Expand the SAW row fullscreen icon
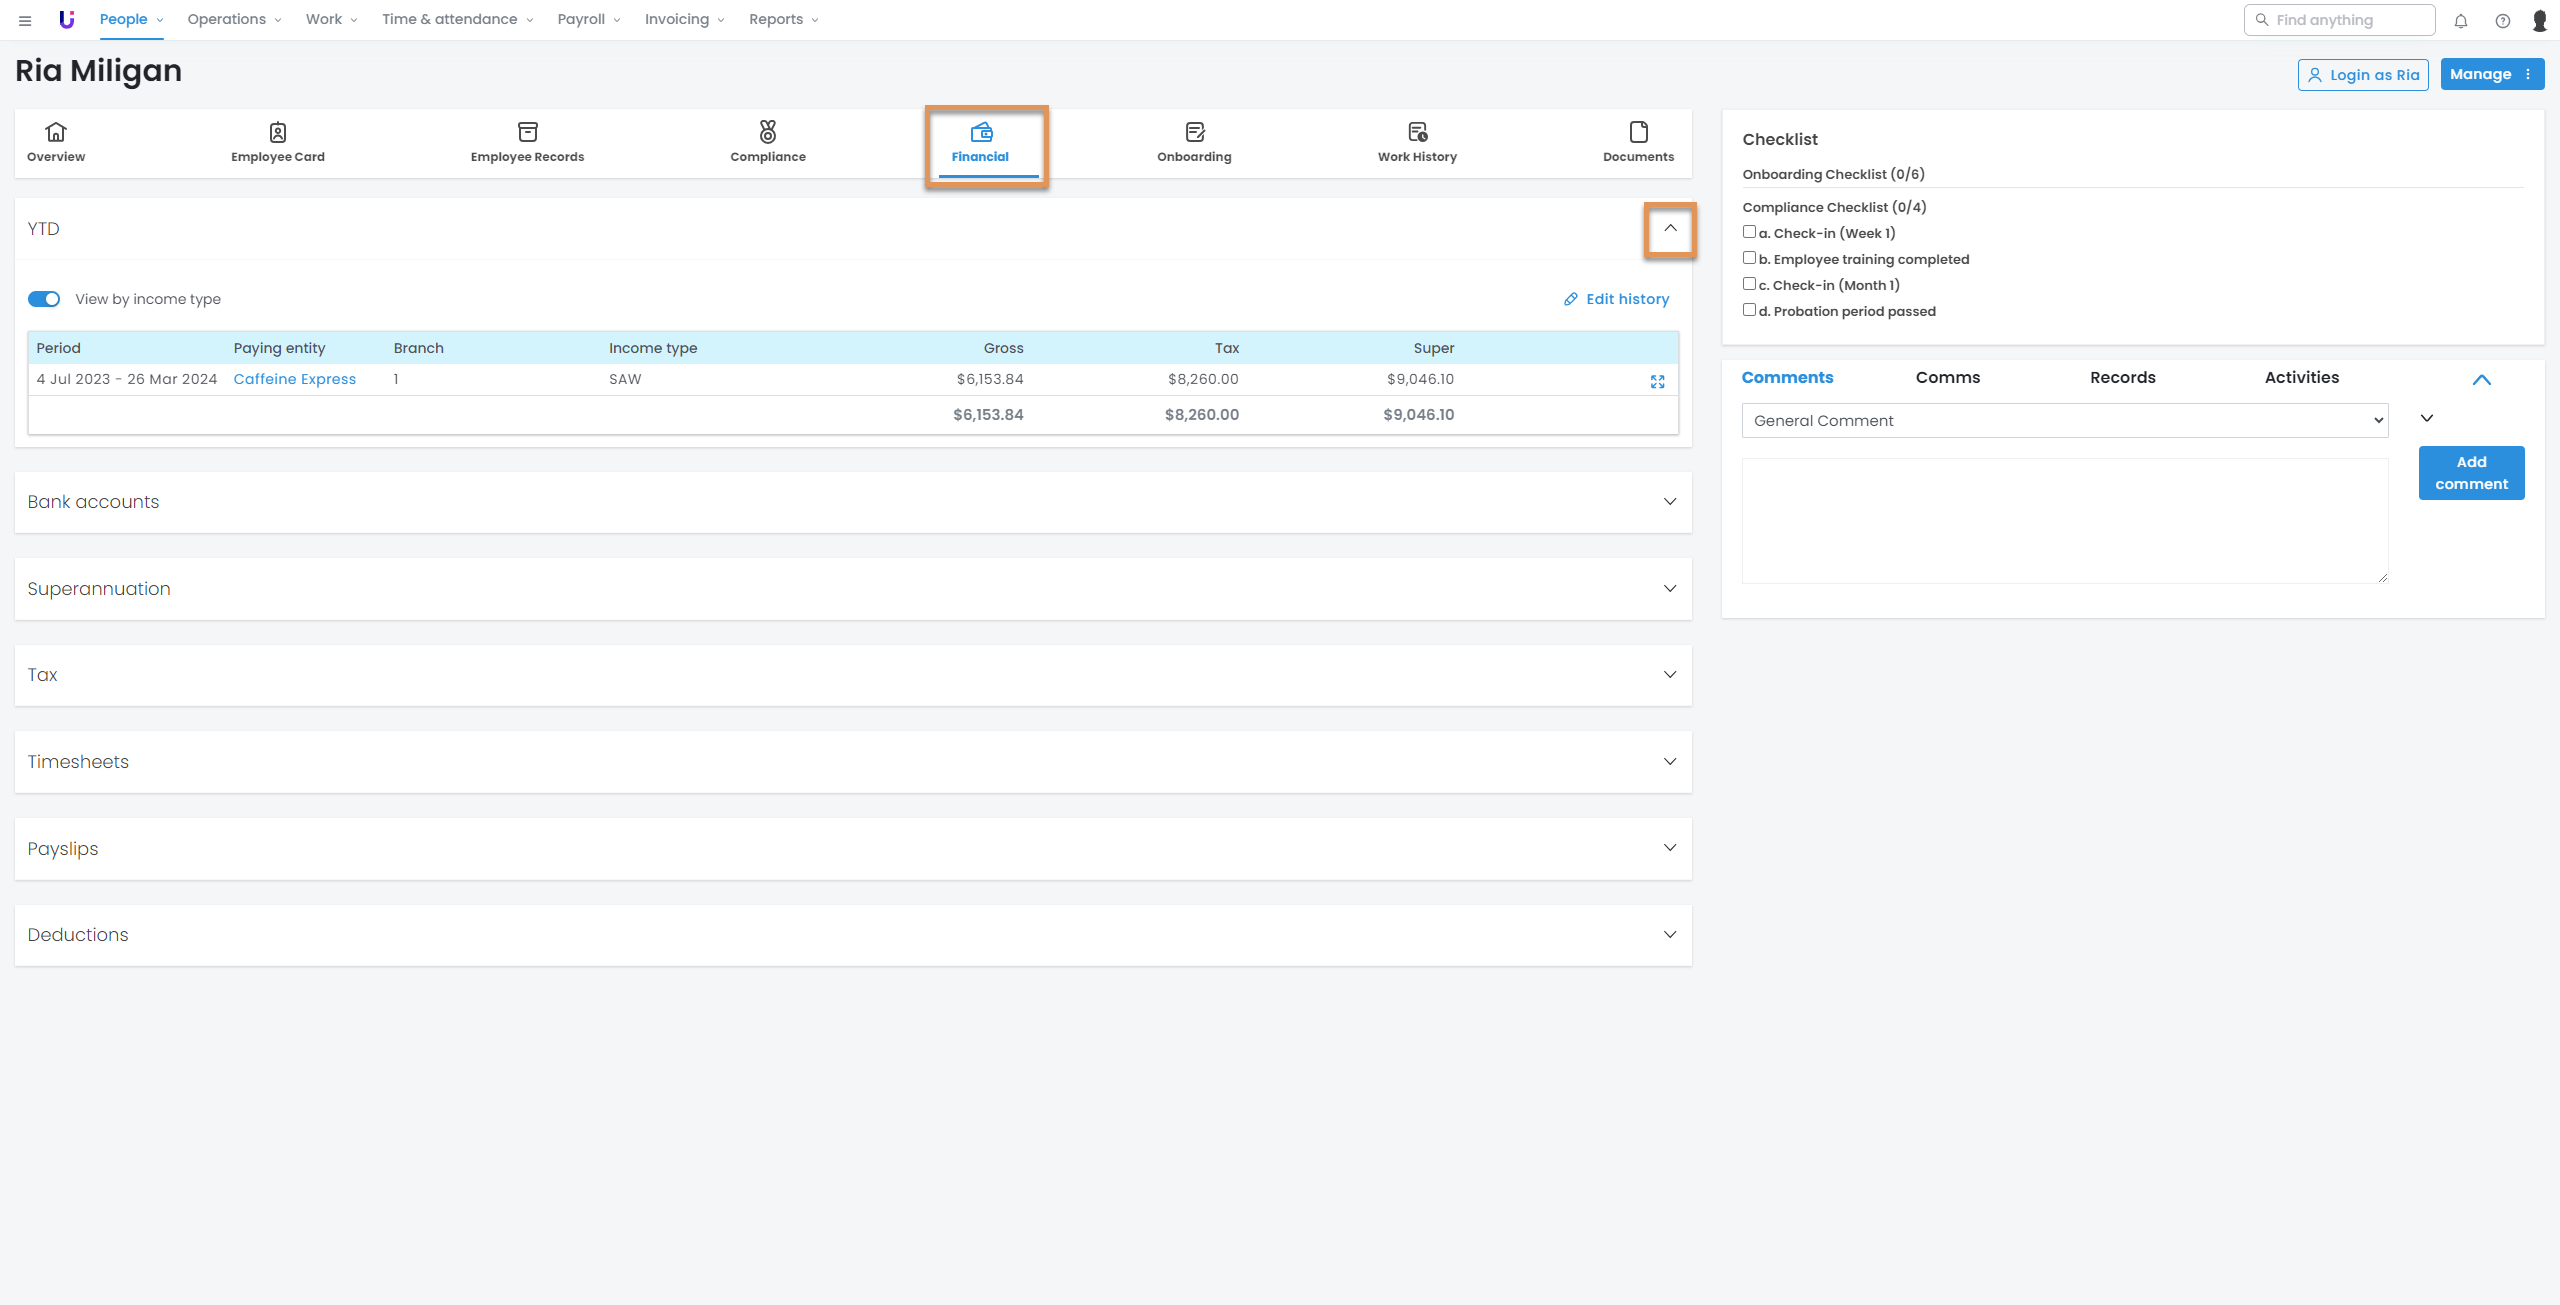2560x1305 pixels. (1658, 382)
